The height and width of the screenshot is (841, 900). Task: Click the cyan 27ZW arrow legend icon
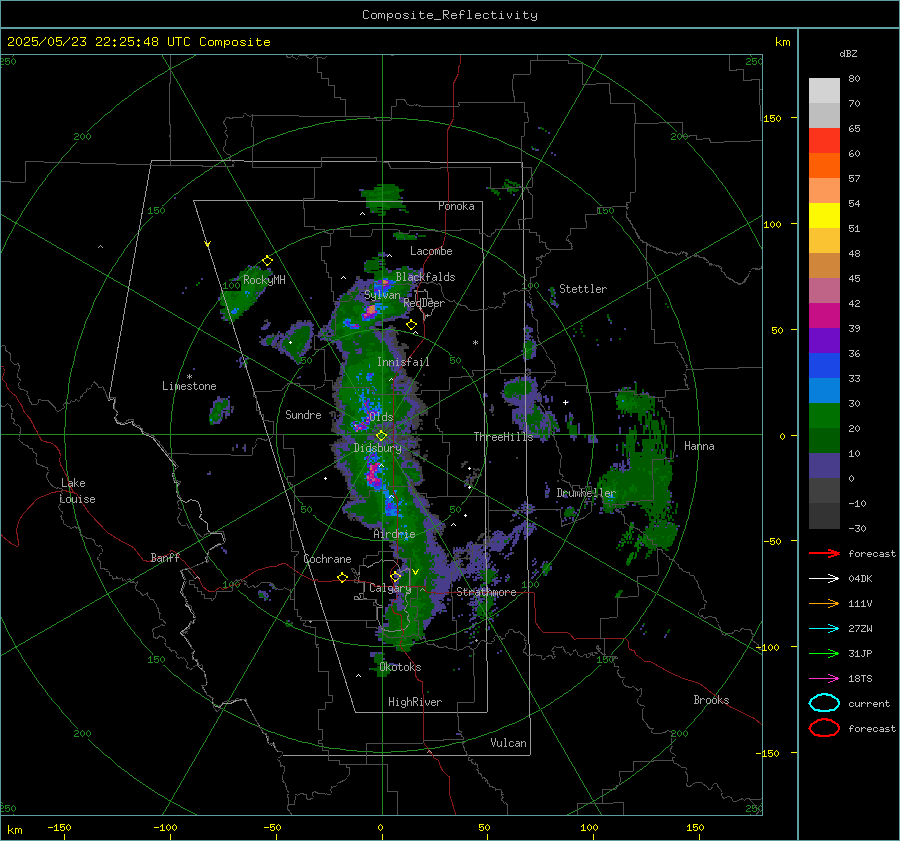click(x=824, y=629)
